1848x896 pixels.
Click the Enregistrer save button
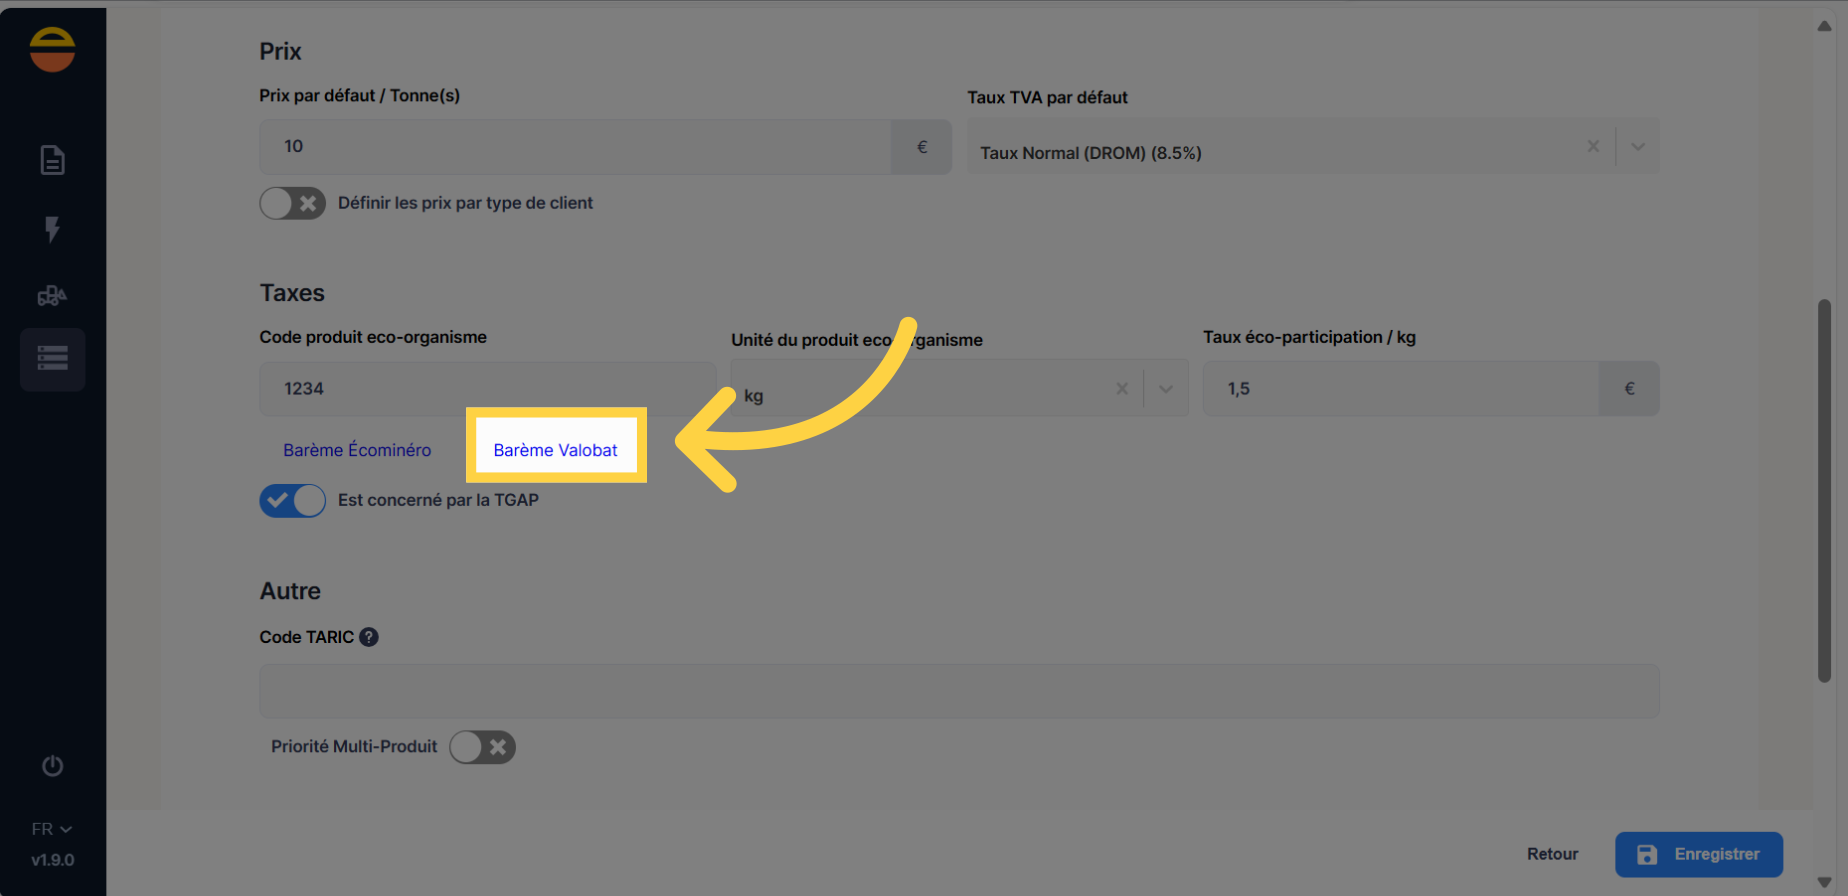coord(1698,854)
